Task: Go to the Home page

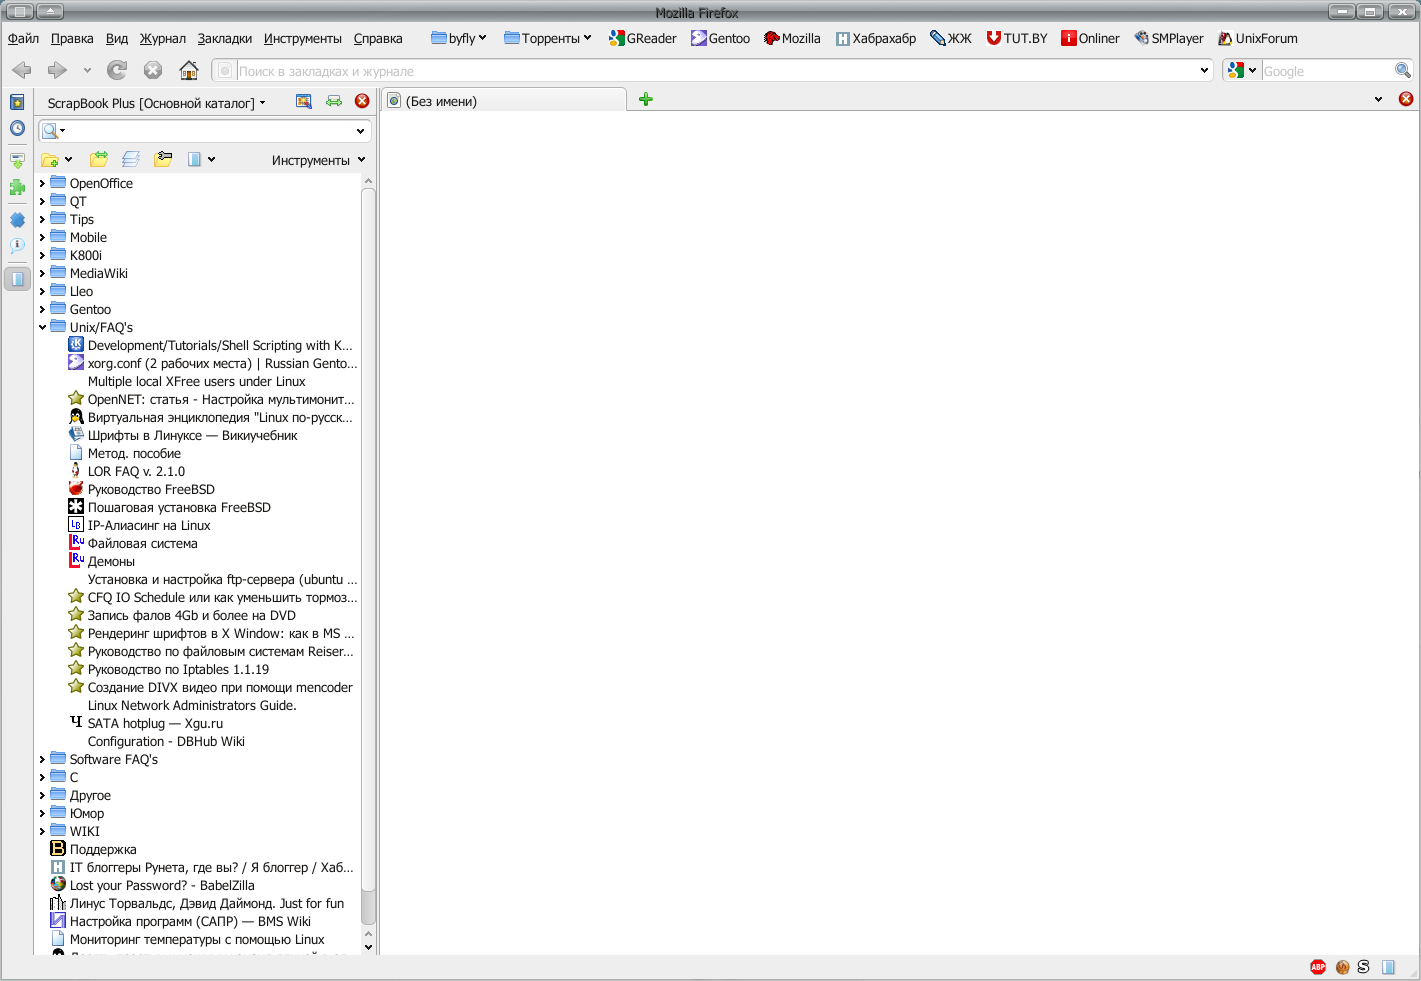Action: pyautogui.click(x=188, y=70)
